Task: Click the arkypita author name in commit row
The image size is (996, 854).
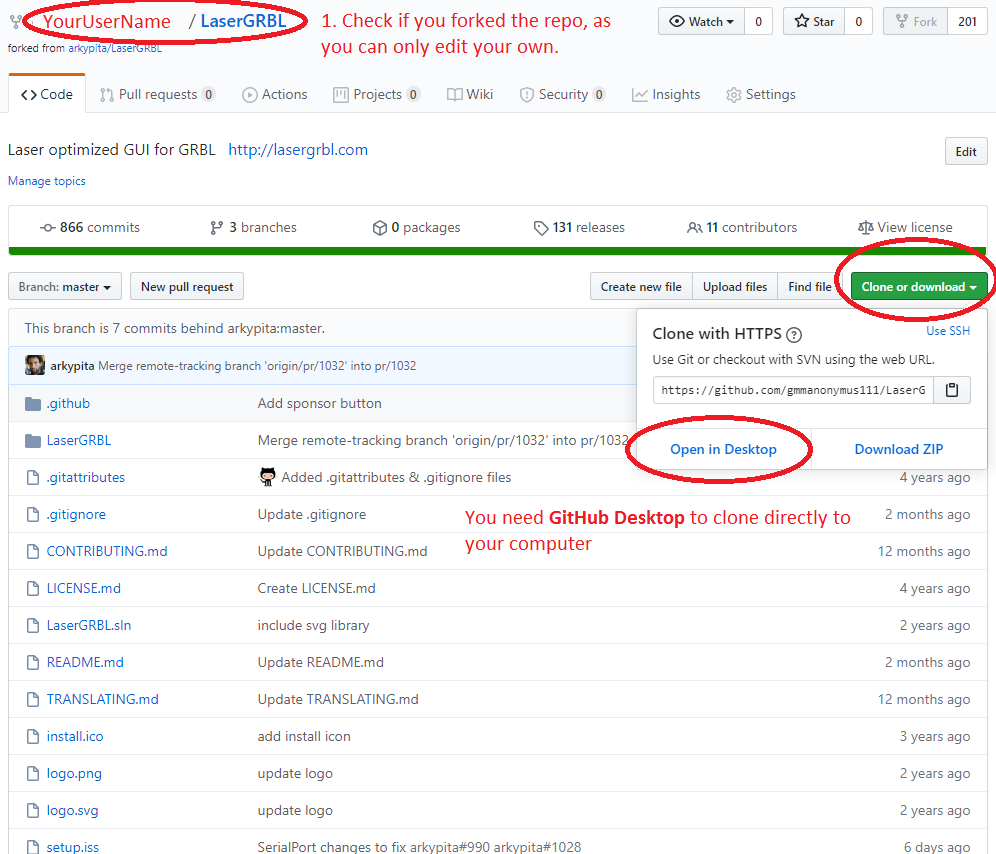Action: tap(72, 366)
